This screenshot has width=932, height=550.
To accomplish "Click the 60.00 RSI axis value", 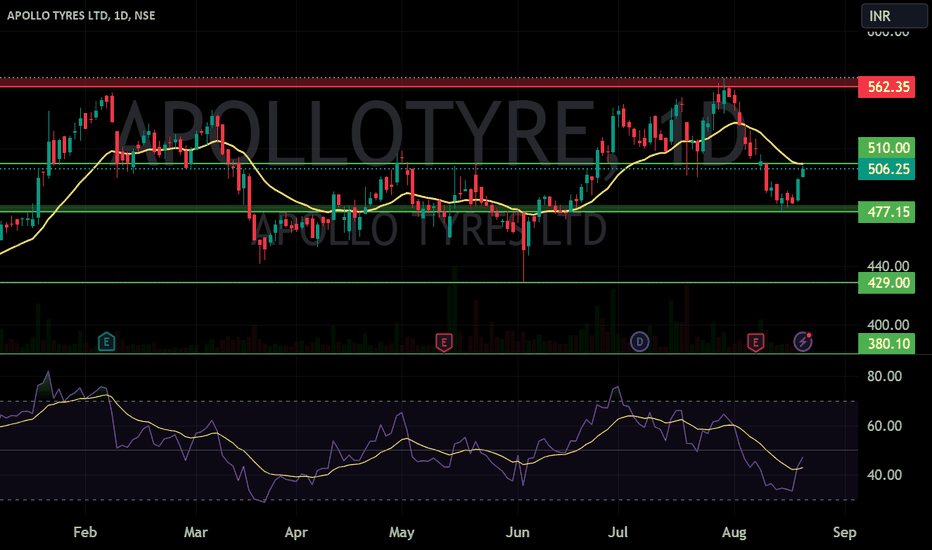I will coord(884,426).
